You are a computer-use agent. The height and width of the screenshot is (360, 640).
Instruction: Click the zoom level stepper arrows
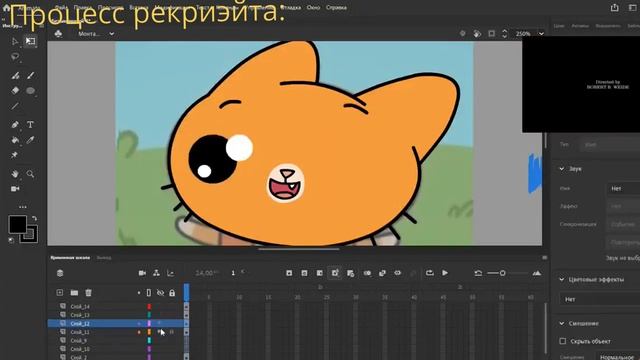pyautogui.click(x=504, y=34)
